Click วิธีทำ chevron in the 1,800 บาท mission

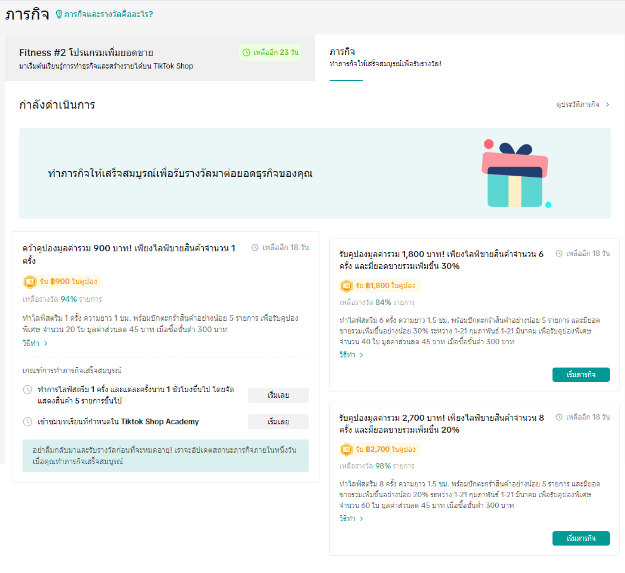pos(362,355)
